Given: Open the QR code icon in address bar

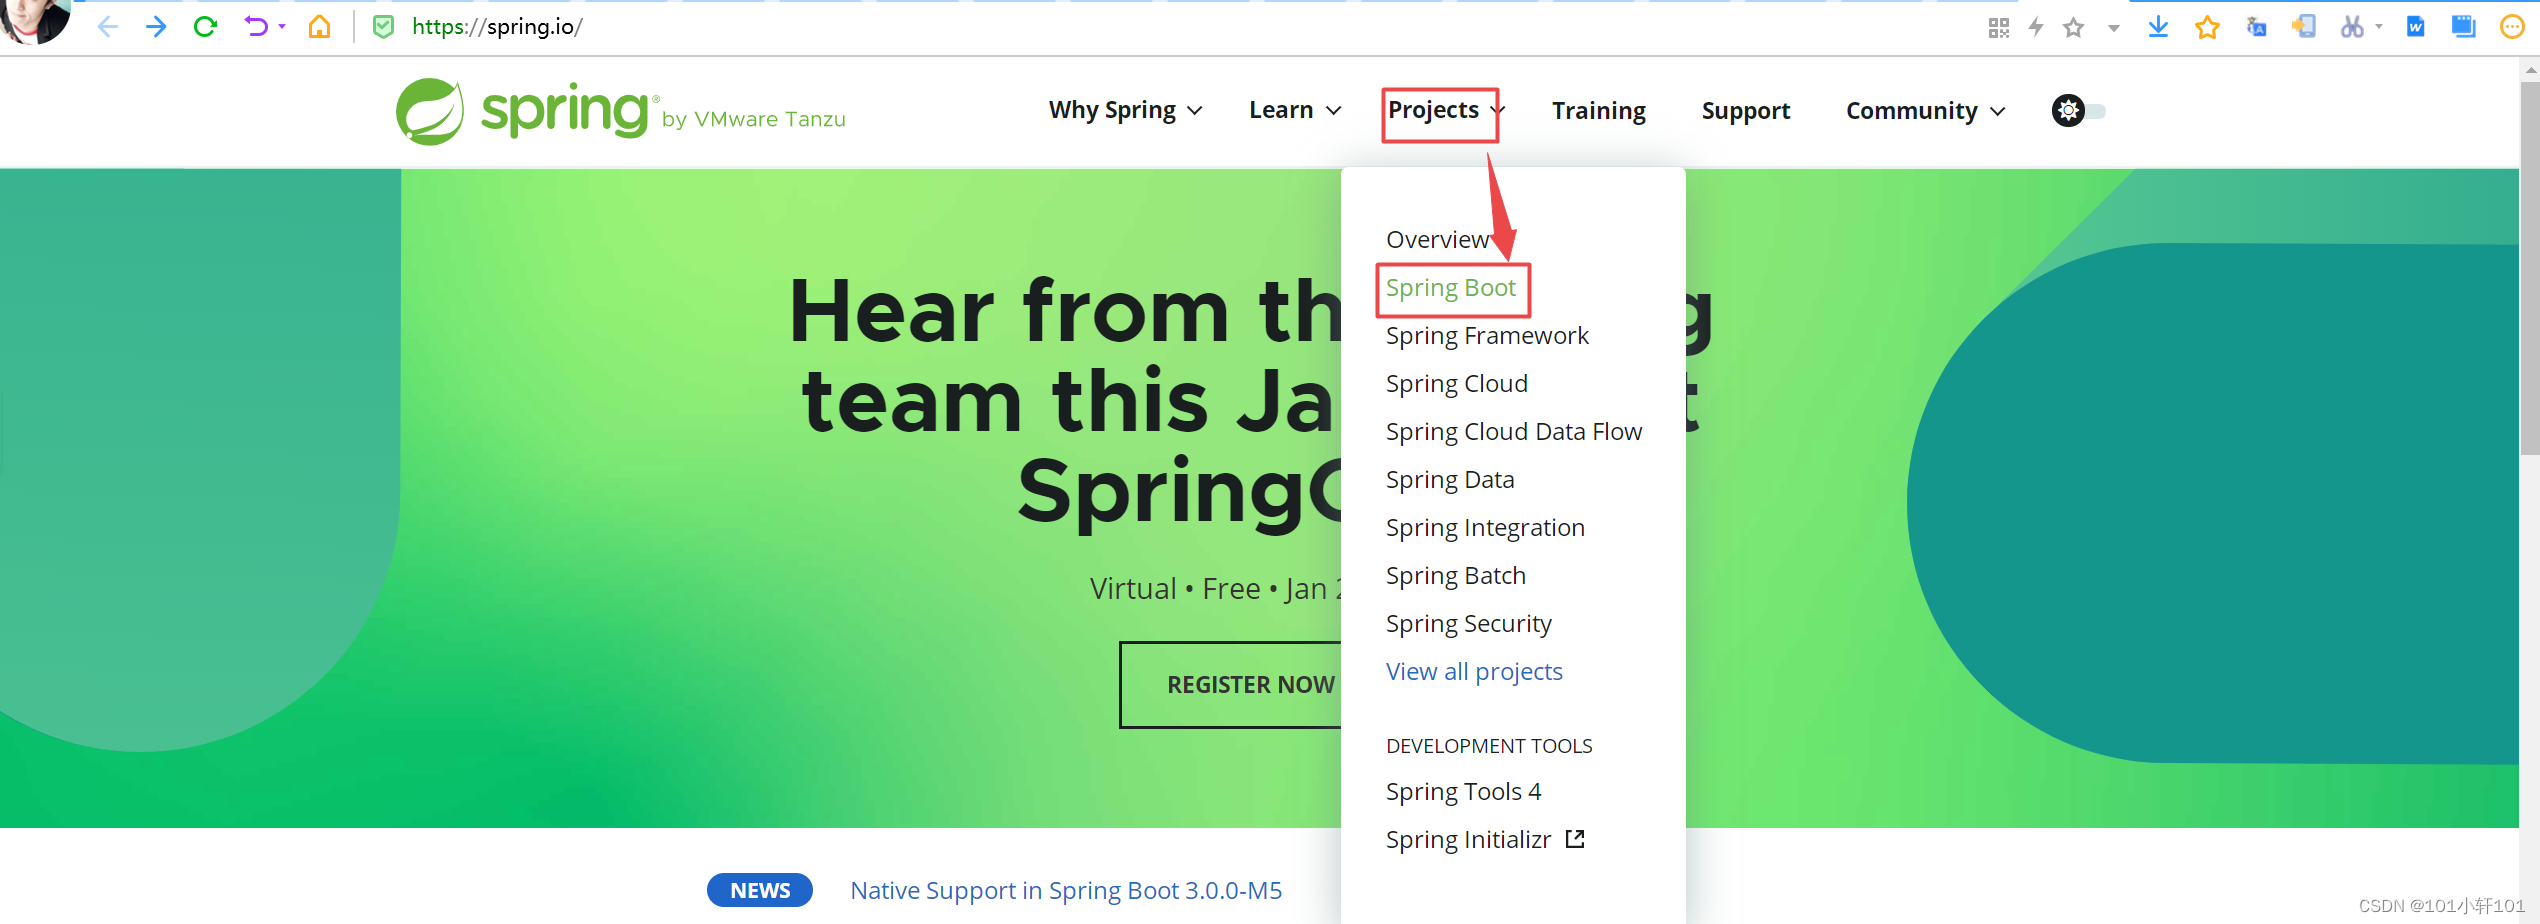Looking at the screenshot, I should (x=1998, y=28).
